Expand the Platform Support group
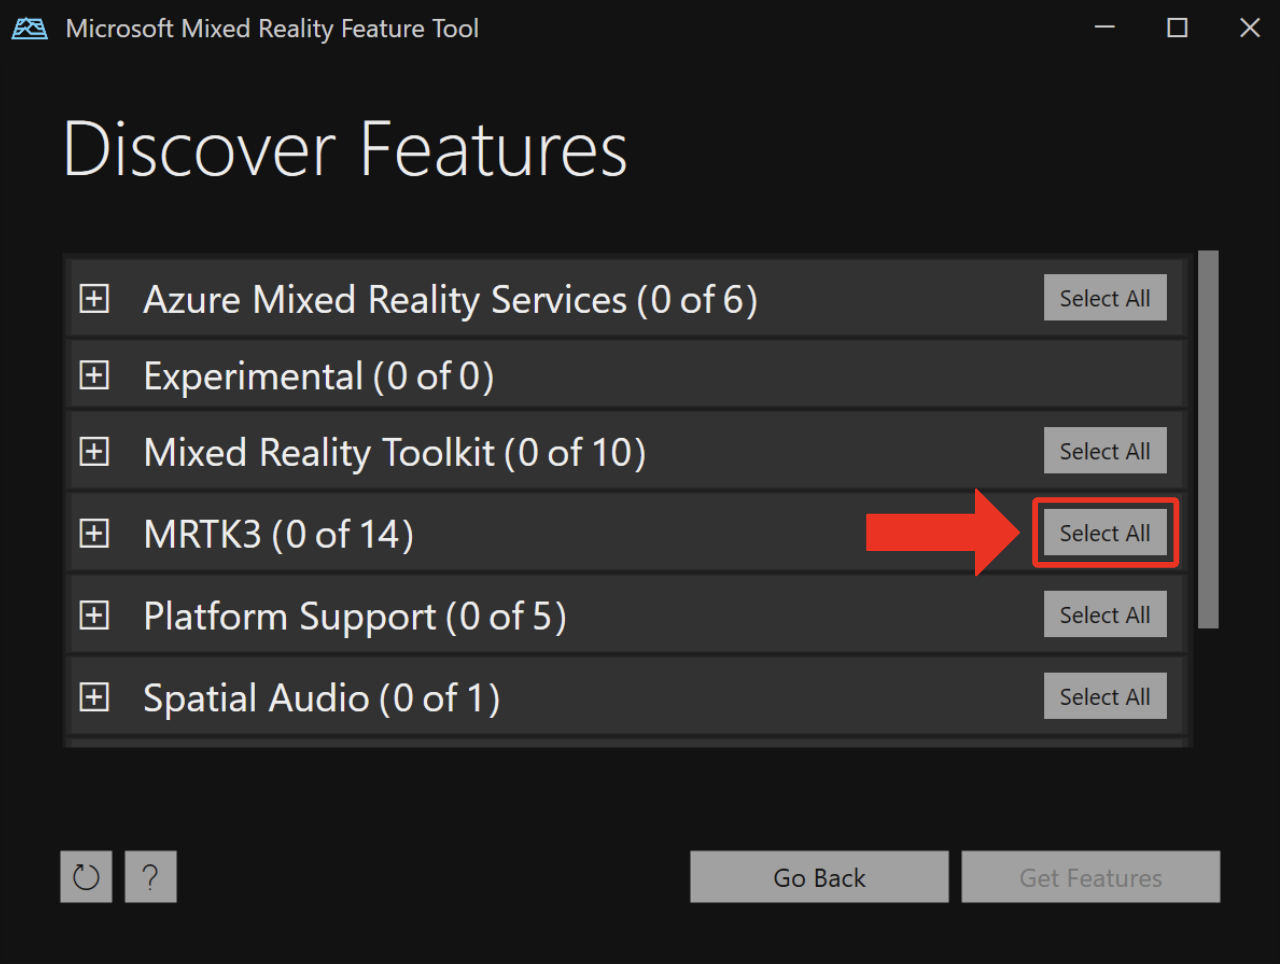The width and height of the screenshot is (1280, 964). coord(94,615)
